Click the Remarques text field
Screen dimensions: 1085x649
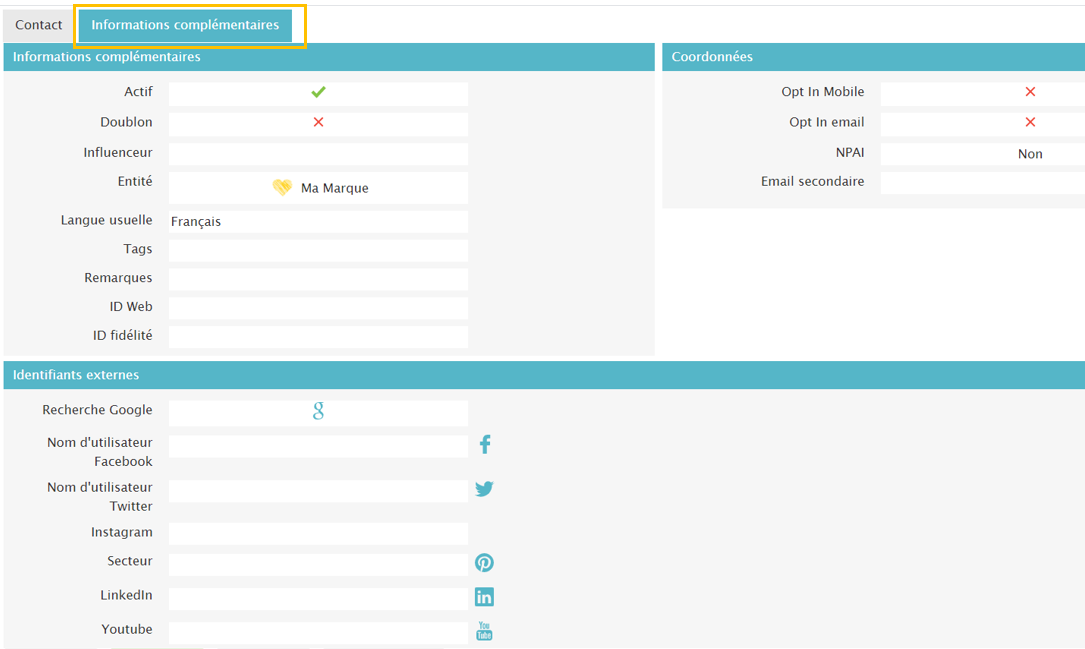(318, 279)
